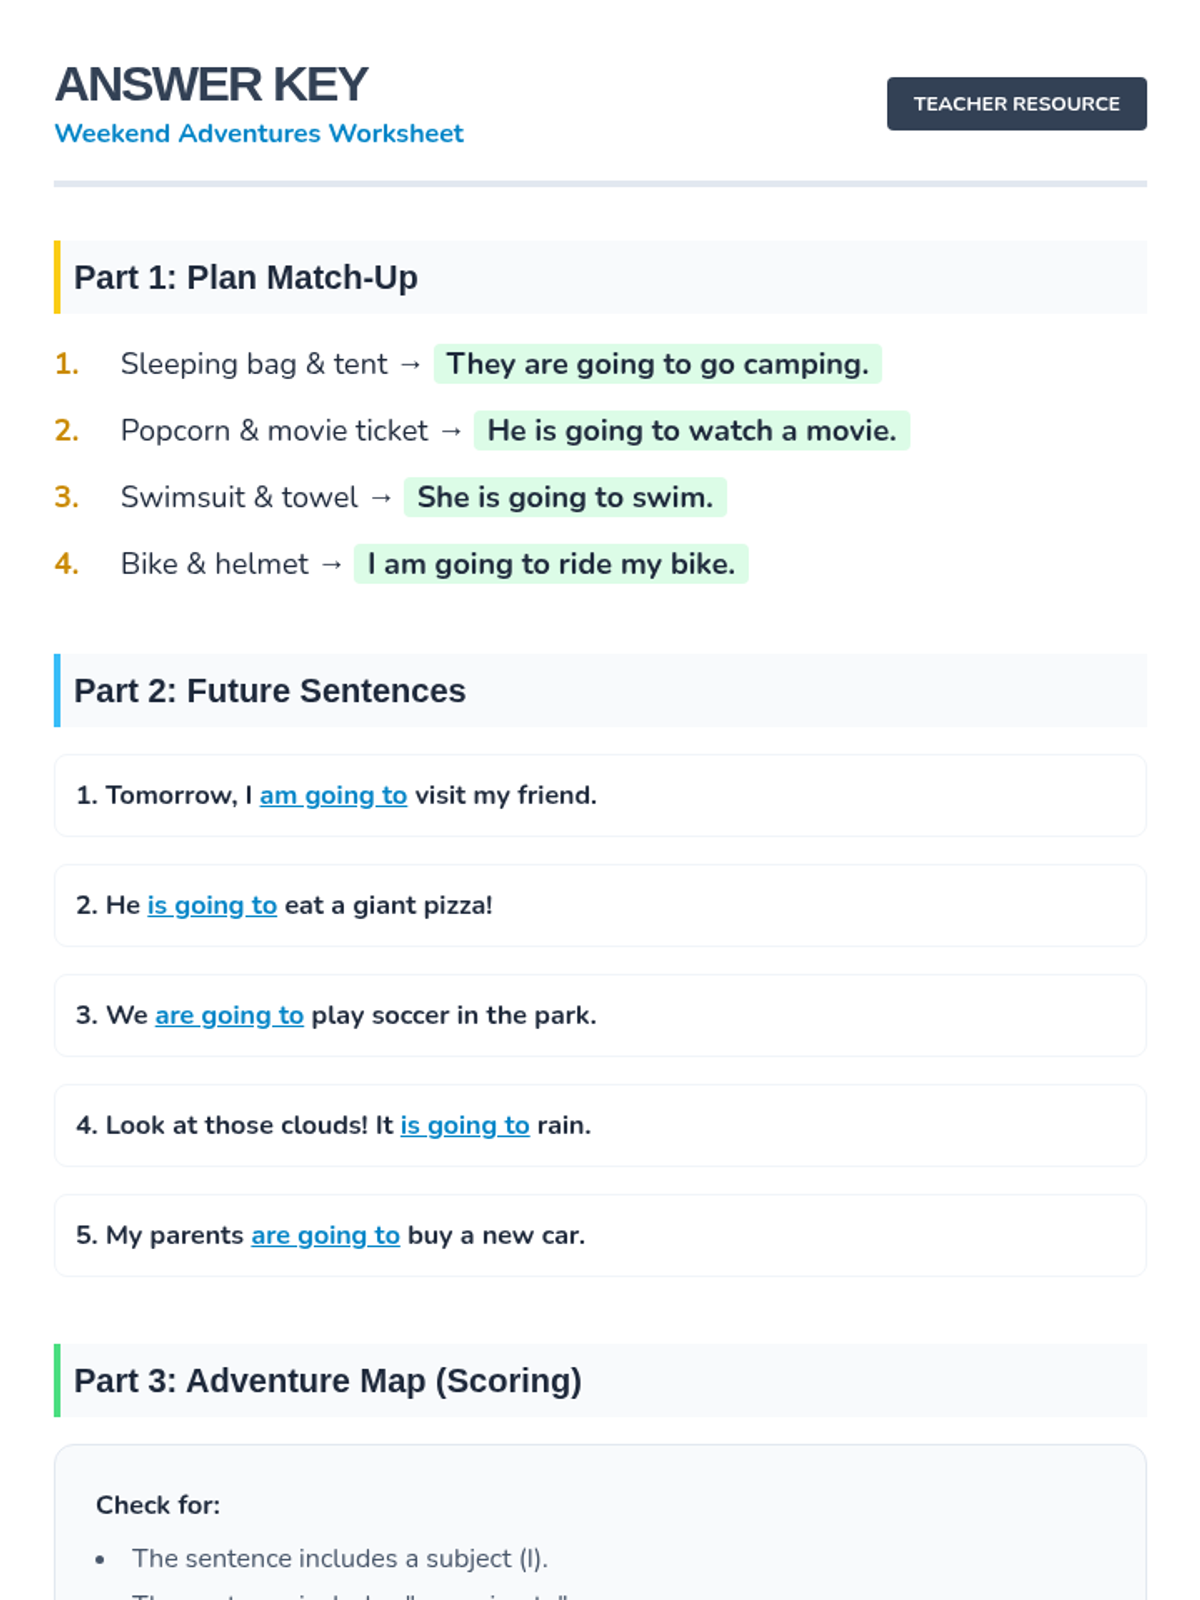The height and width of the screenshot is (1600, 1200).
Task: Click the 'Check for:' label
Action: pos(158,1505)
